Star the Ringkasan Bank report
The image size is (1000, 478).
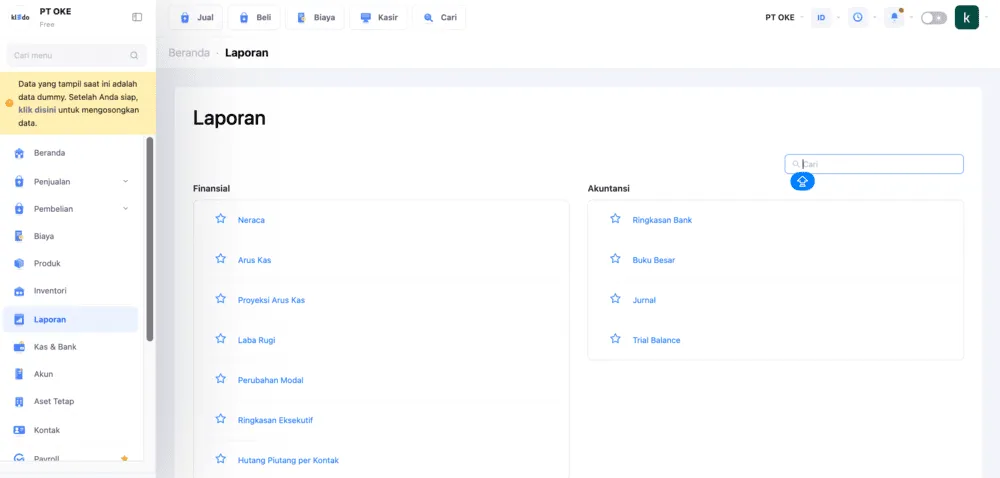(x=615, y=219)
